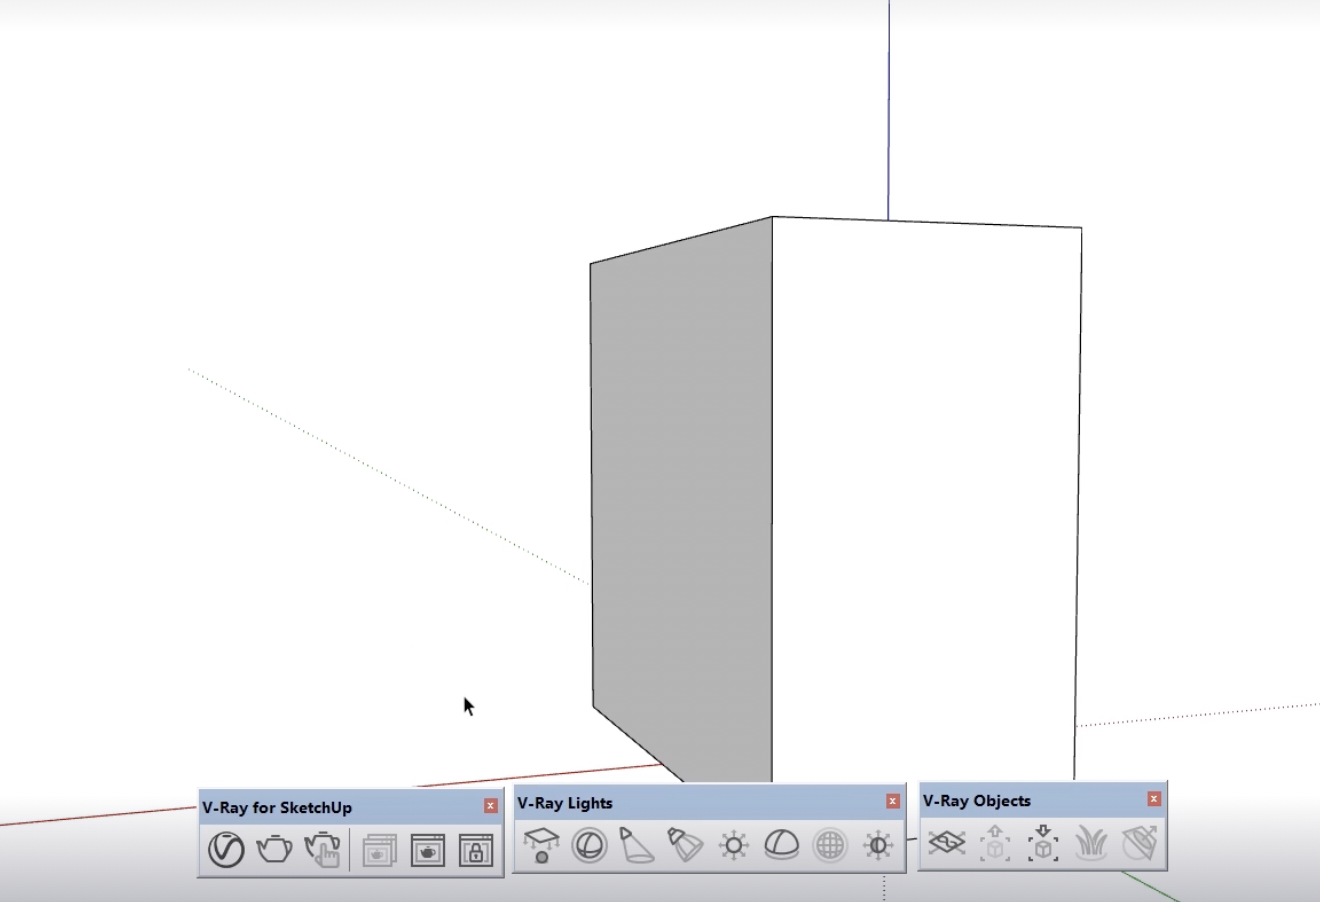Close the V-Ray Lights toolbar

(x=893, y=801)
